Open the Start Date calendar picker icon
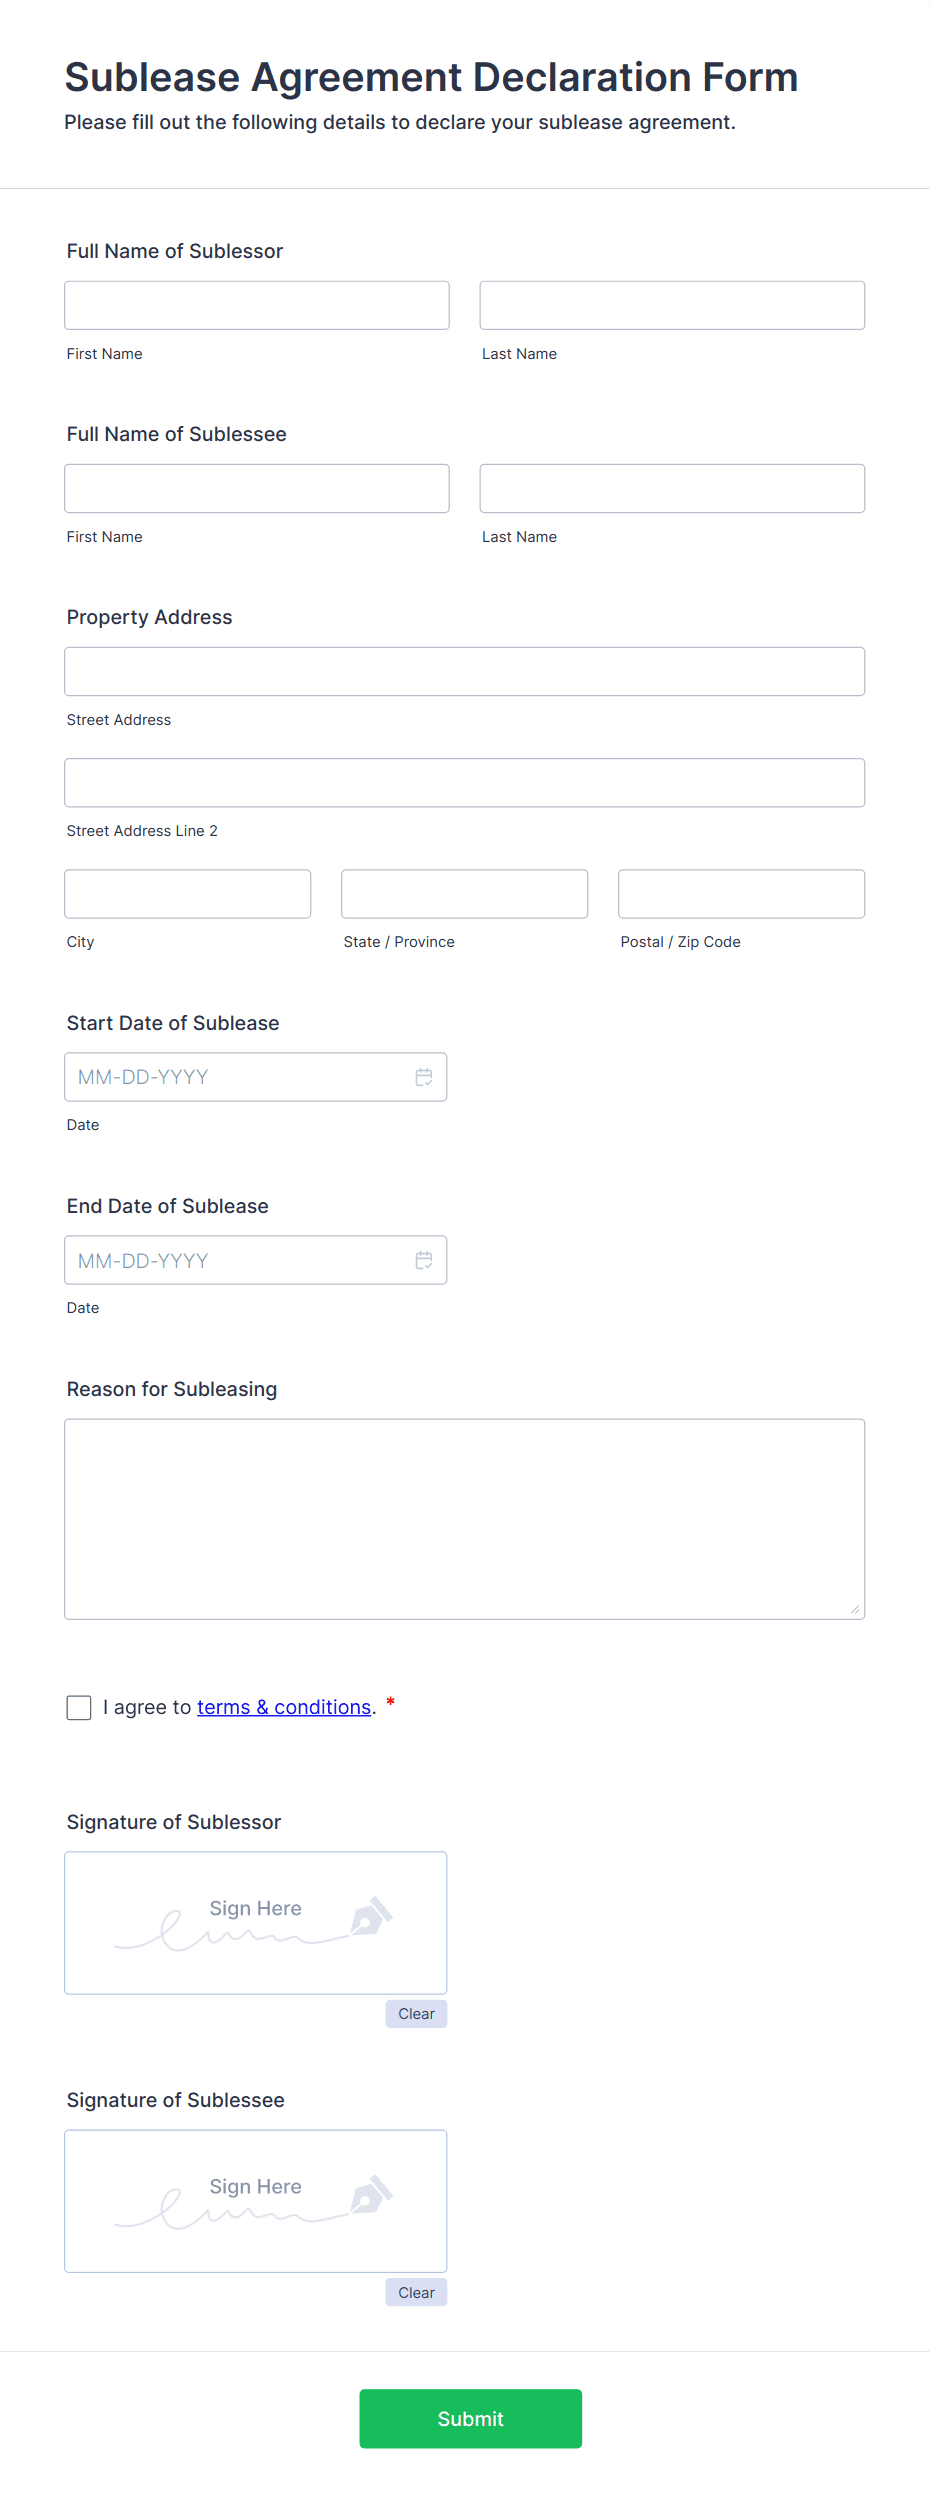The width and height of the screenshot is (930, 2498). tap(424, 1077)
